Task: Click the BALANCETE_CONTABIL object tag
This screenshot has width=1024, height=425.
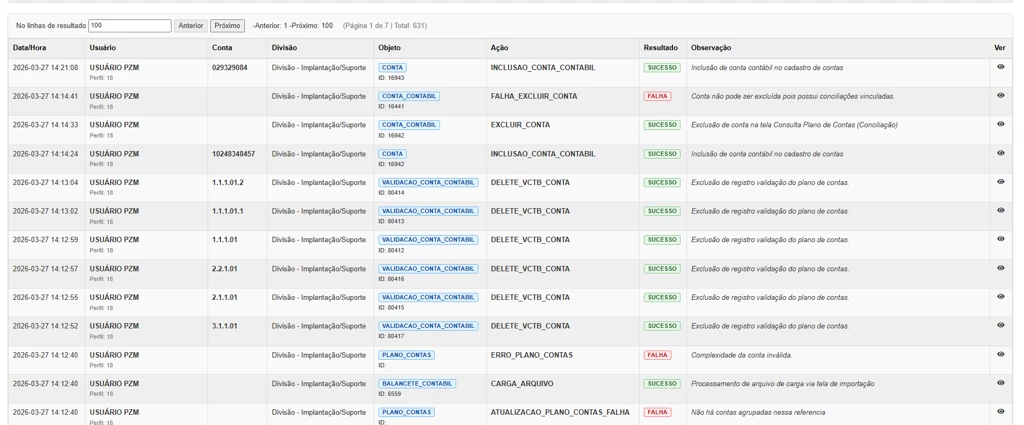Action: pos(417,383)
